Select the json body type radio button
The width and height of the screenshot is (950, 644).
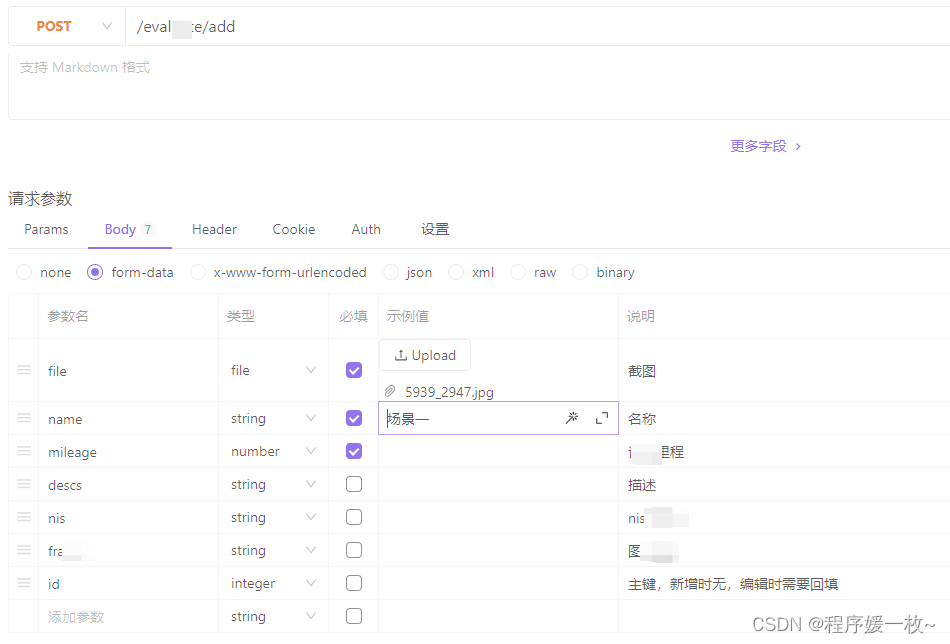391,272
